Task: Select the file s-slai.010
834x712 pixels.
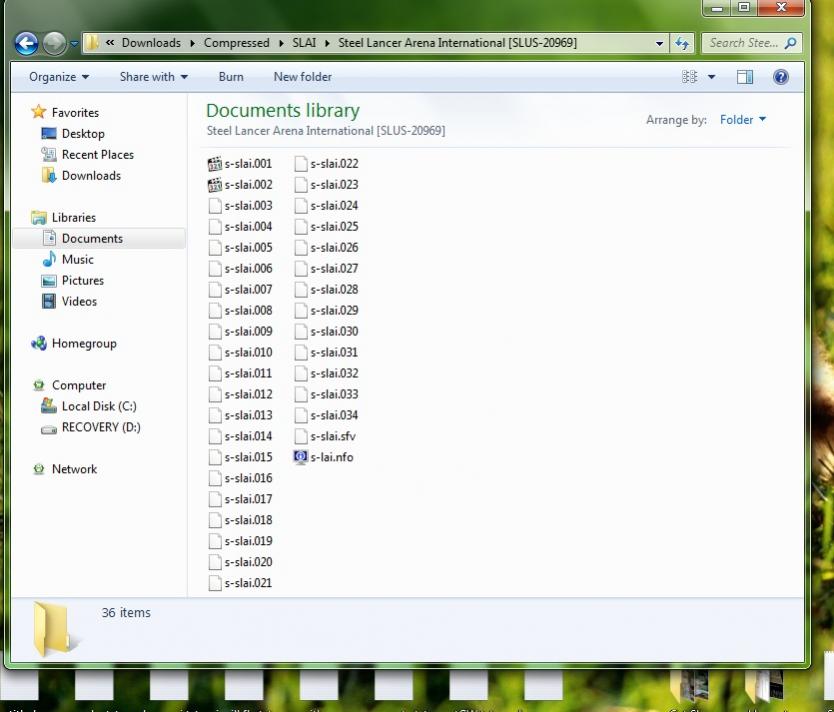Action: point(240,352)
